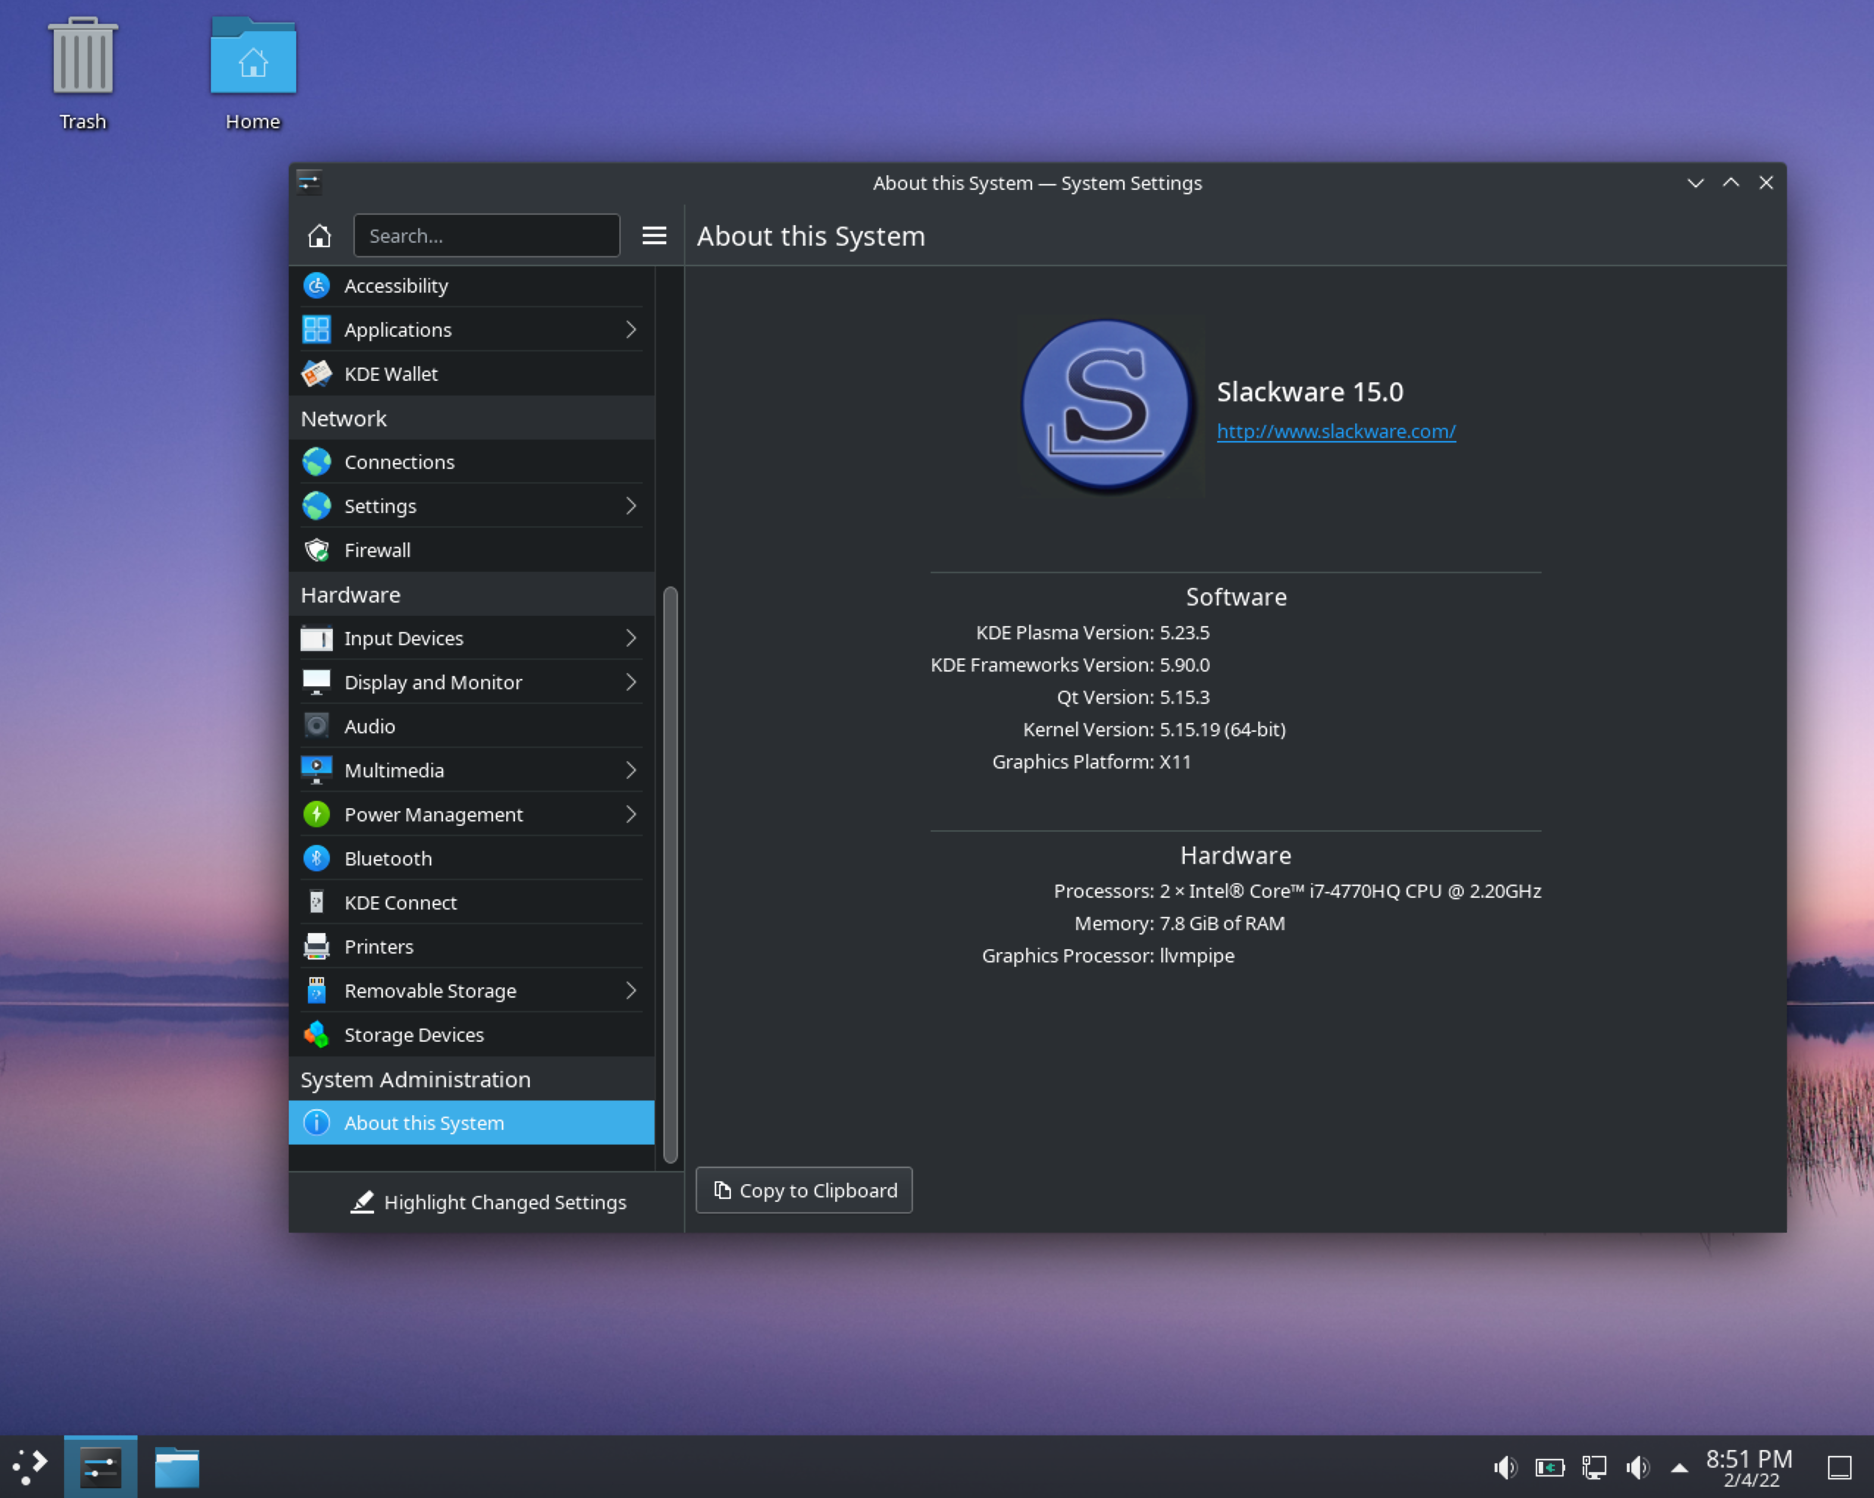
Task: Open the Accessibility settings icon
Action: 317,286
